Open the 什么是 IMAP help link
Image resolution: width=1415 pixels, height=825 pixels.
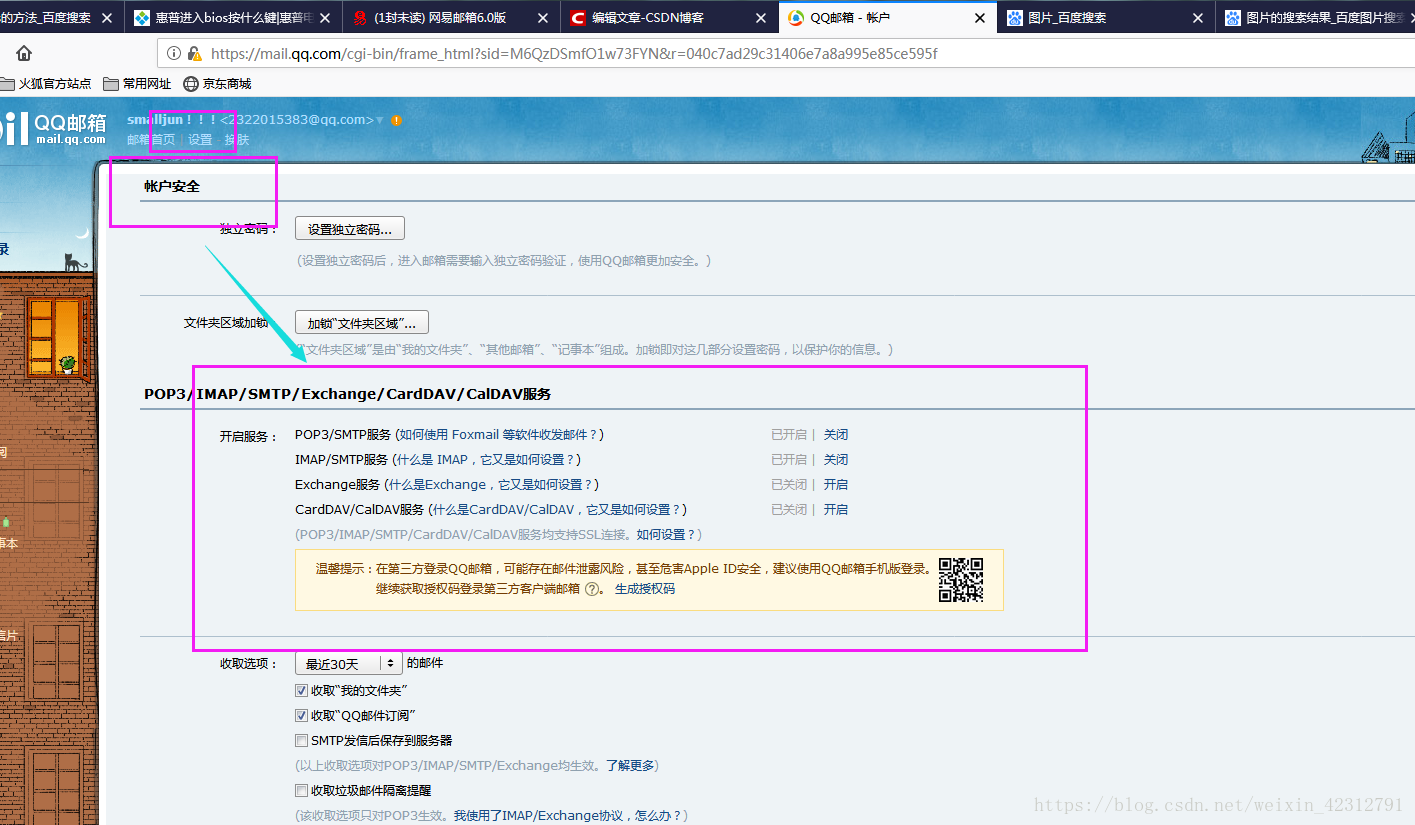coord(486,460)
